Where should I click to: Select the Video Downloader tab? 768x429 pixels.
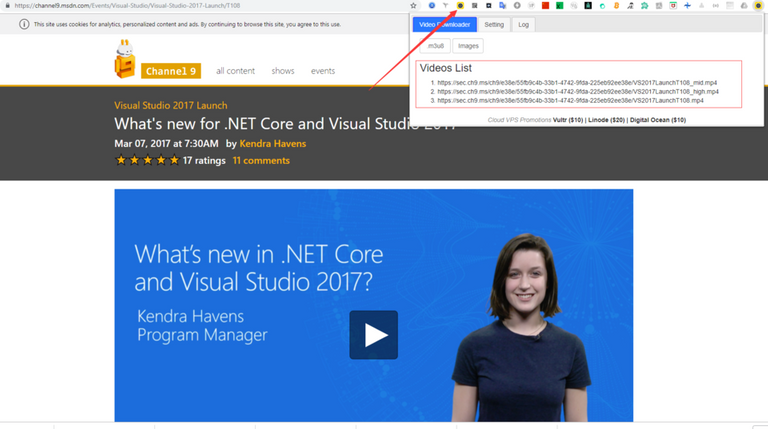coord(445,24)
